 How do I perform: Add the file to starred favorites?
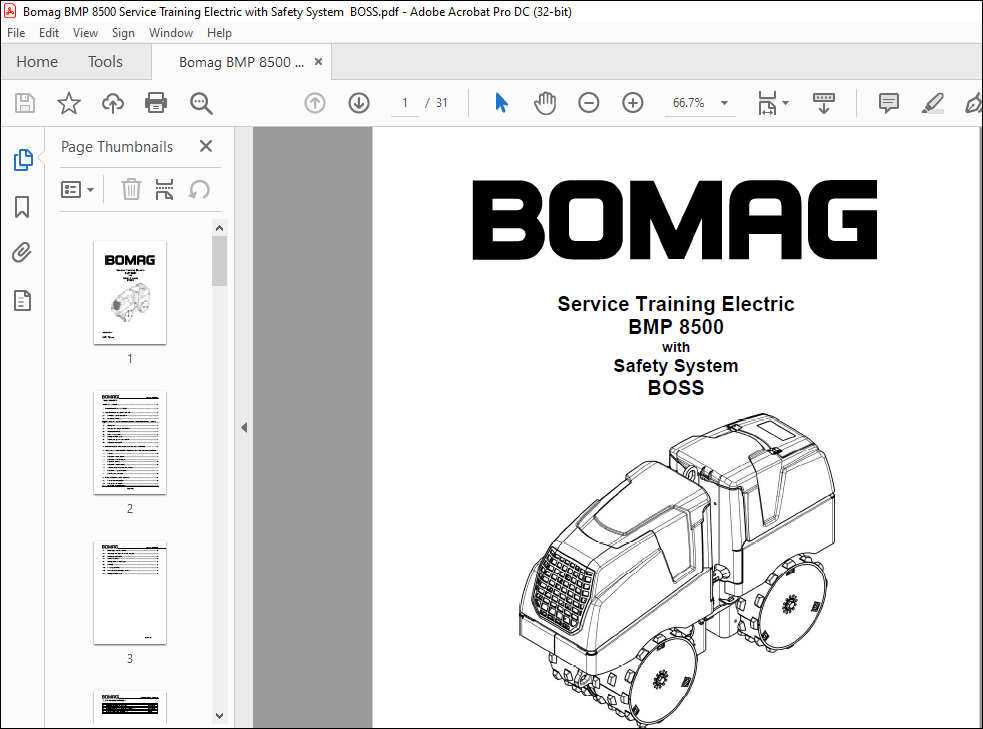tap(69, 103)
